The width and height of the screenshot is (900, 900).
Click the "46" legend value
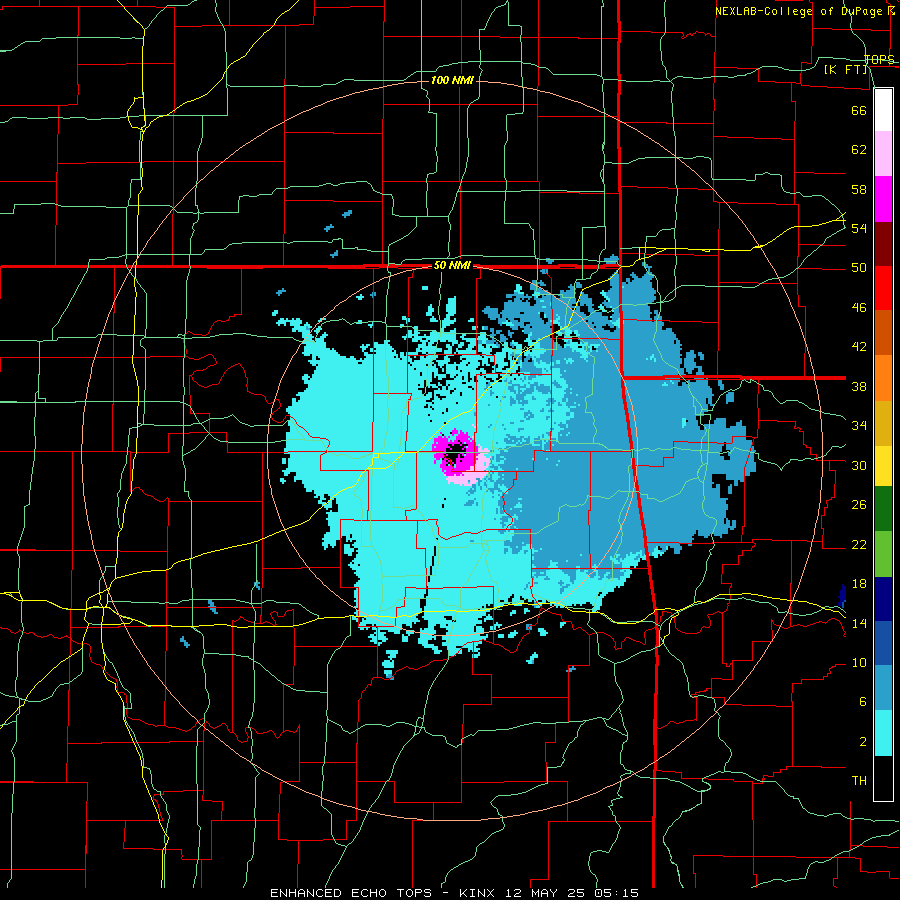pos(859,308)
